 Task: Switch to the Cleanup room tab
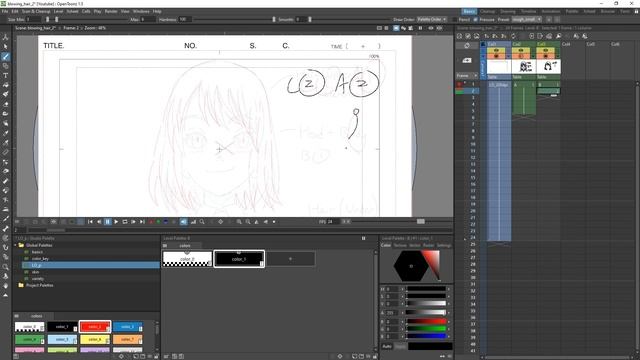click(x=487, y=11)
